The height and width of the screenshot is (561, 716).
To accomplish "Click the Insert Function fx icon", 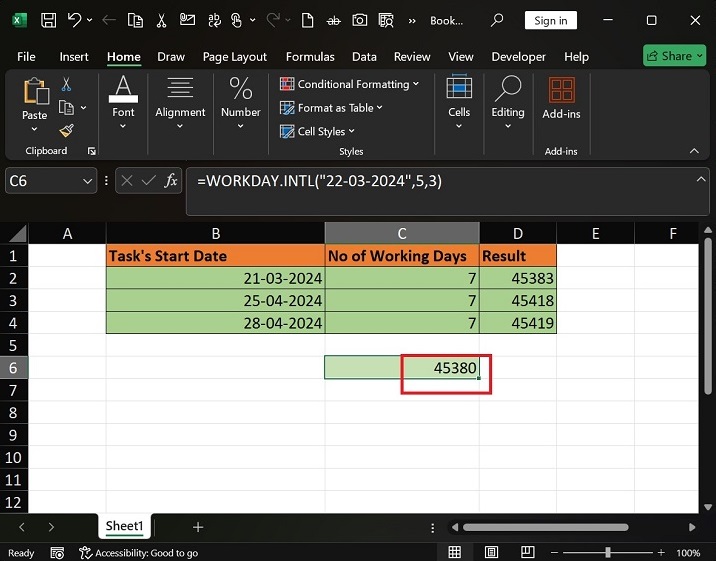I will click(x=171, y=181).
